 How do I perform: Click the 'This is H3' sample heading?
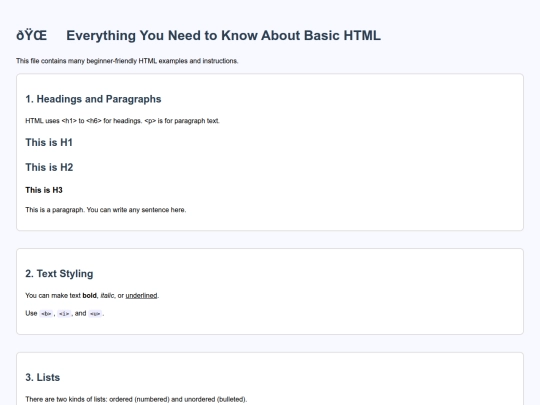[44, 190]
